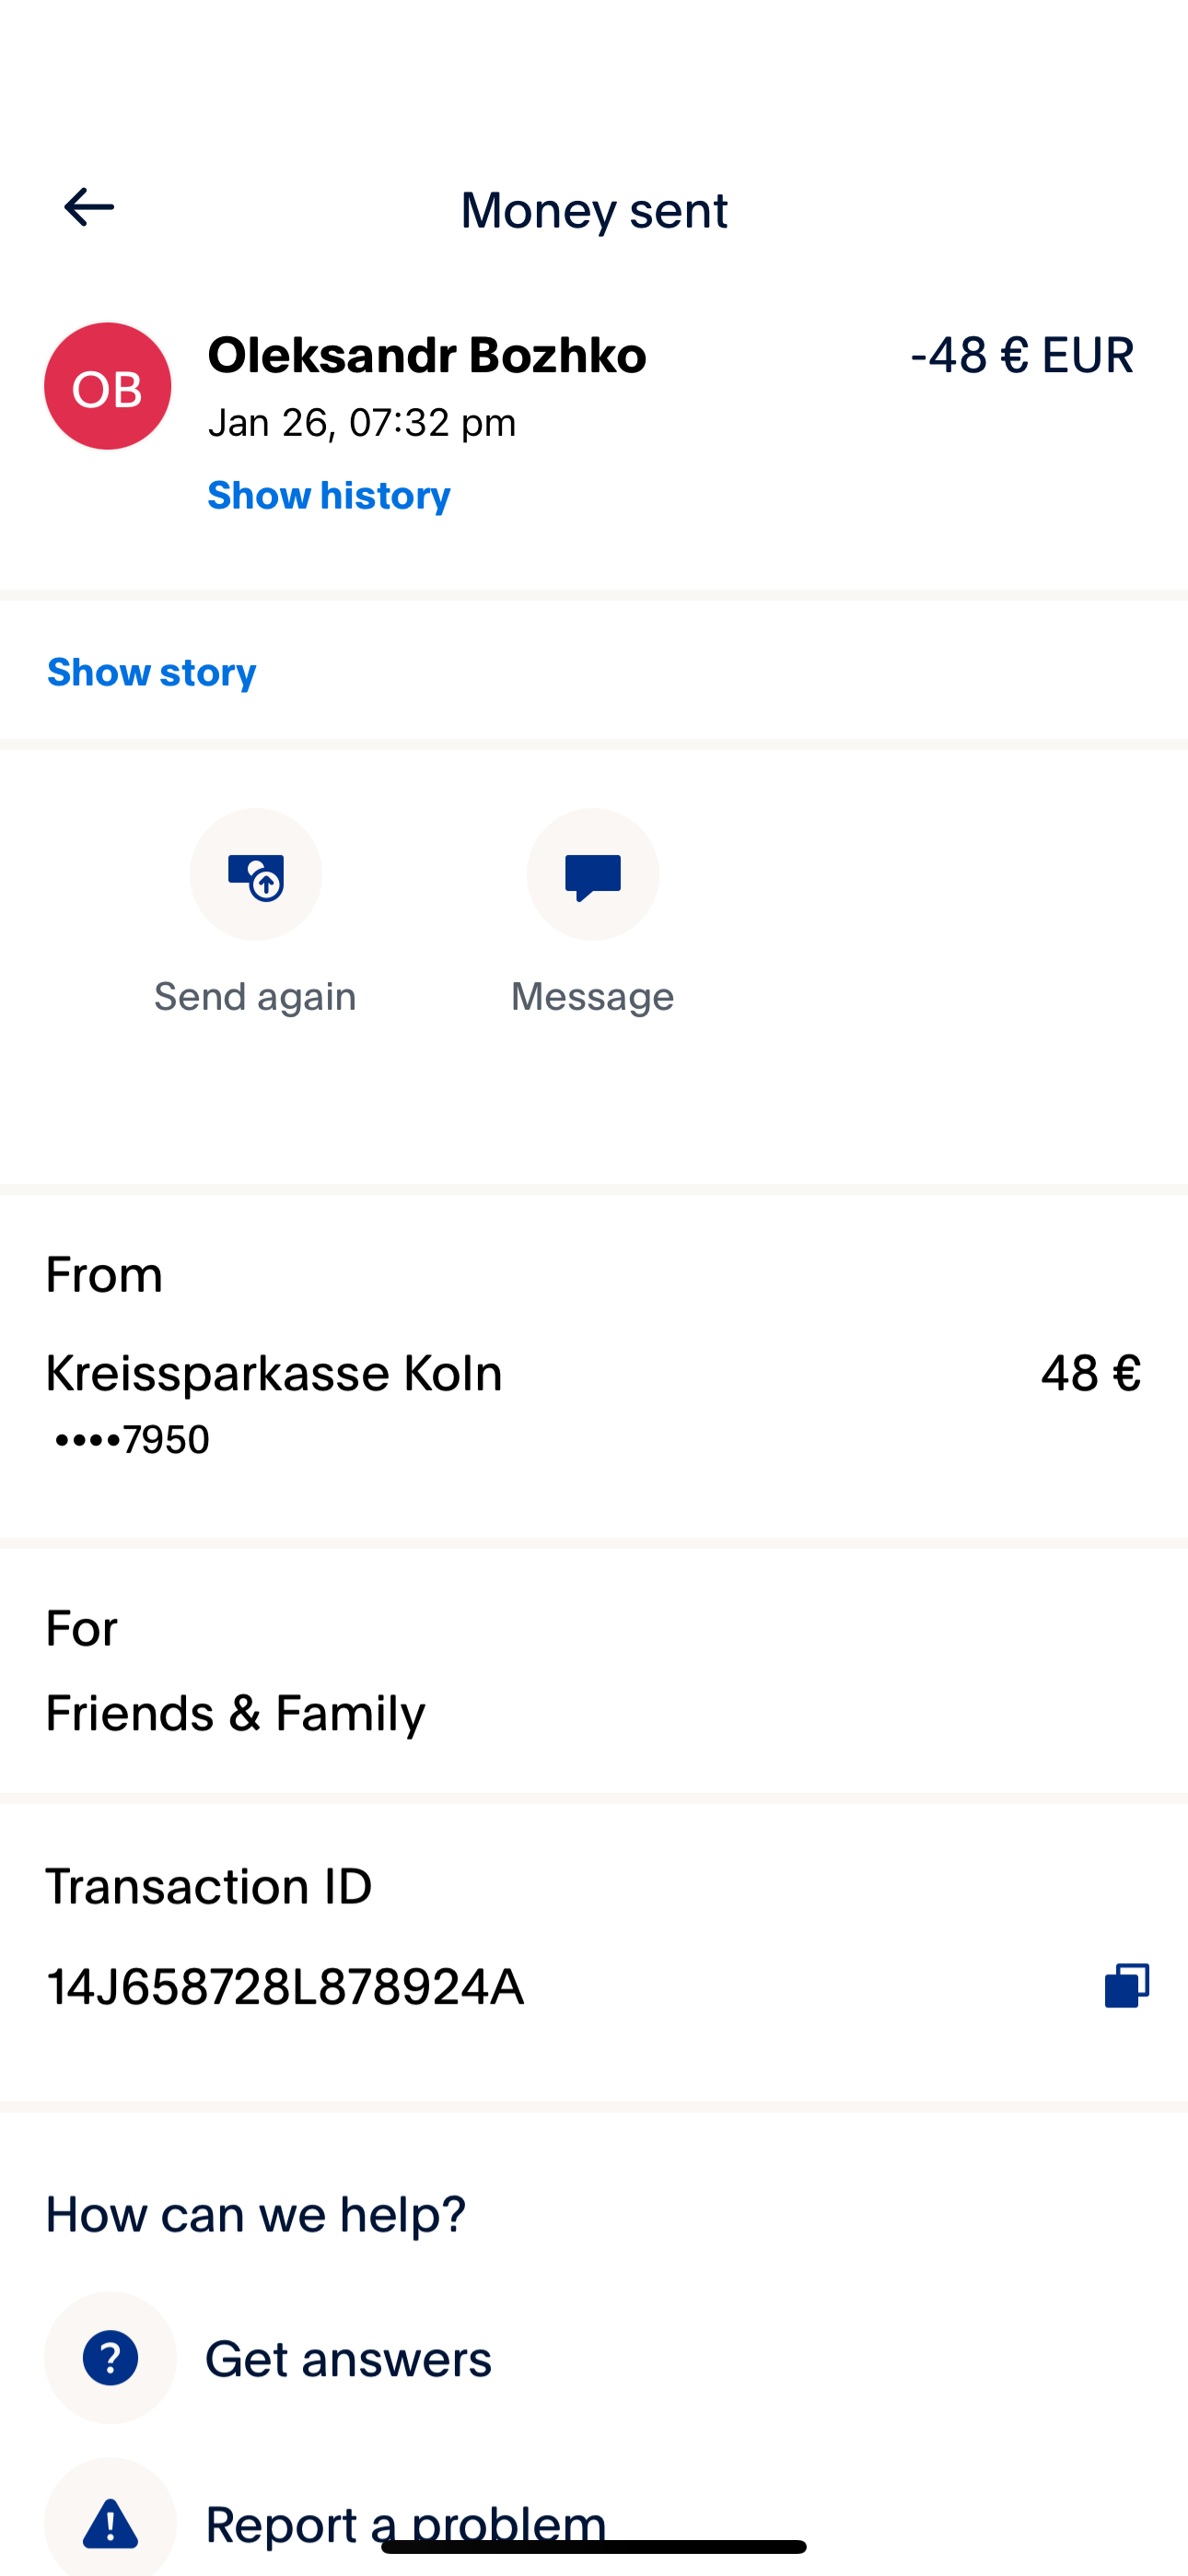Screen dimensions: 1188x2576
Task: Select the Oleksandr Bozhko recipient name
Action: 427,355
